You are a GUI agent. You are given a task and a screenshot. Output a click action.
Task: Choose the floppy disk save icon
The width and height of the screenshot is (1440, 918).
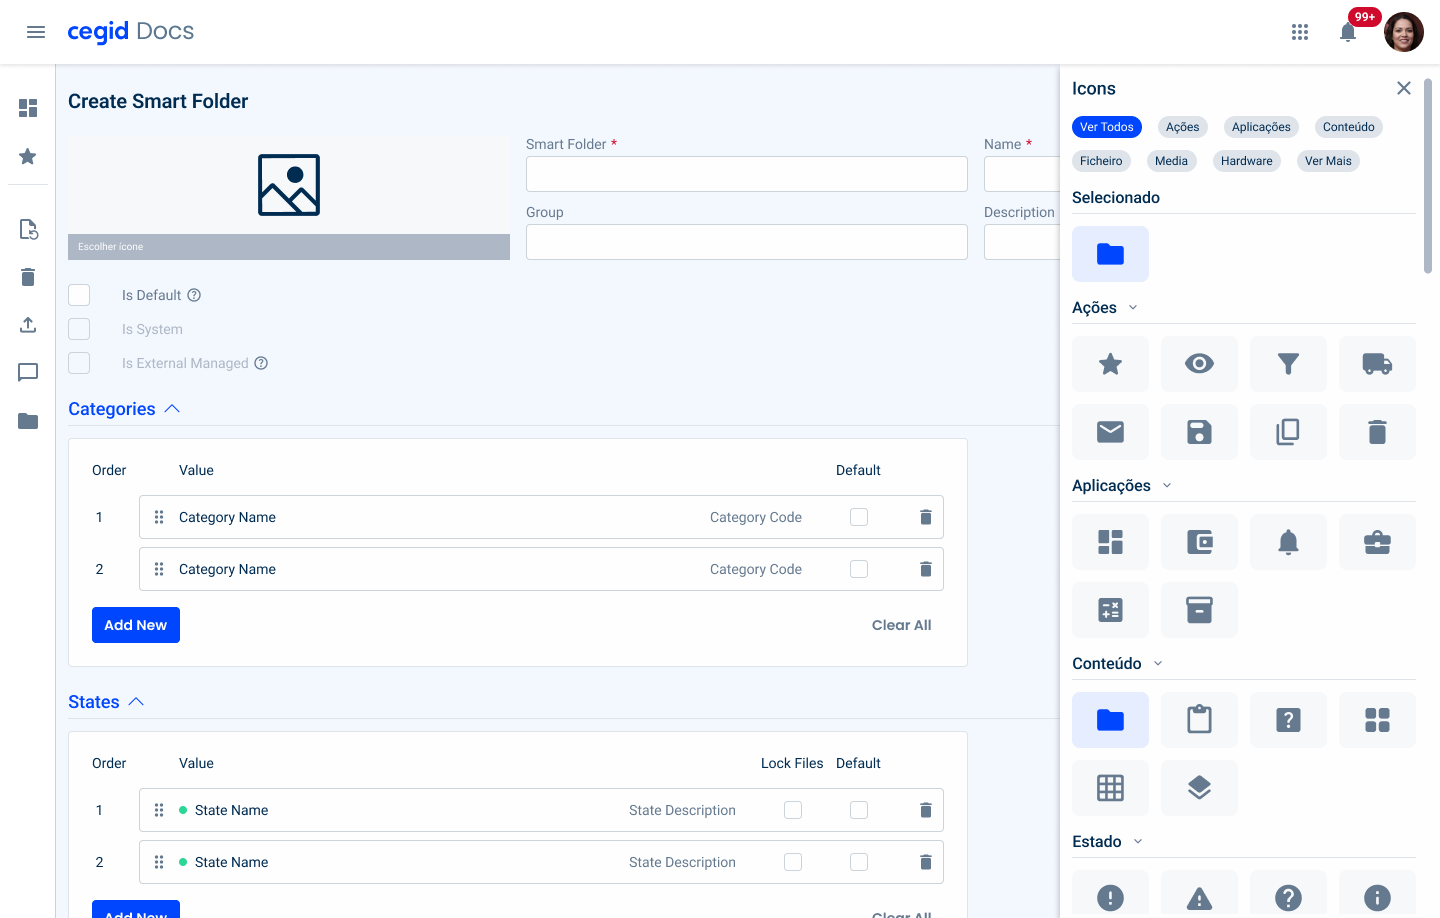(x=1199, y=432)
